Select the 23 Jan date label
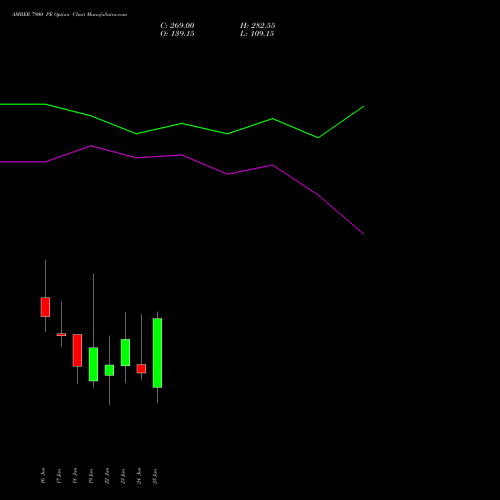The width and height of the screenshot is (500, 500). (x=123, y=476)
